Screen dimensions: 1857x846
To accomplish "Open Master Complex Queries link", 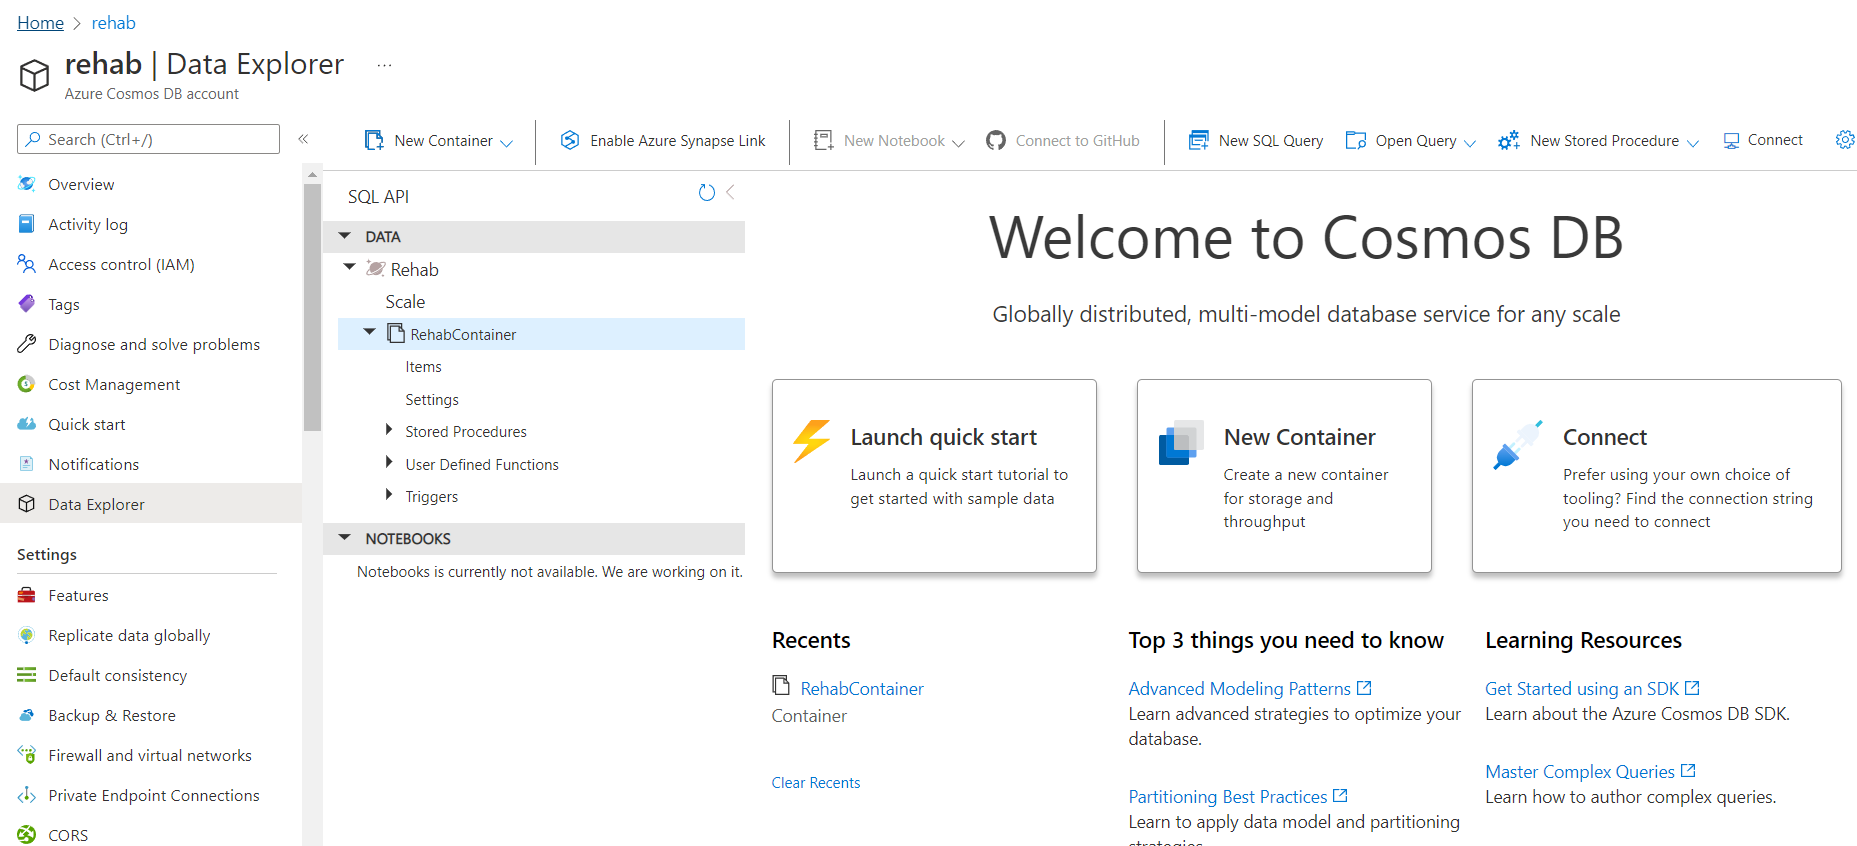I will pyautogui.click(x=1590, y=771).
